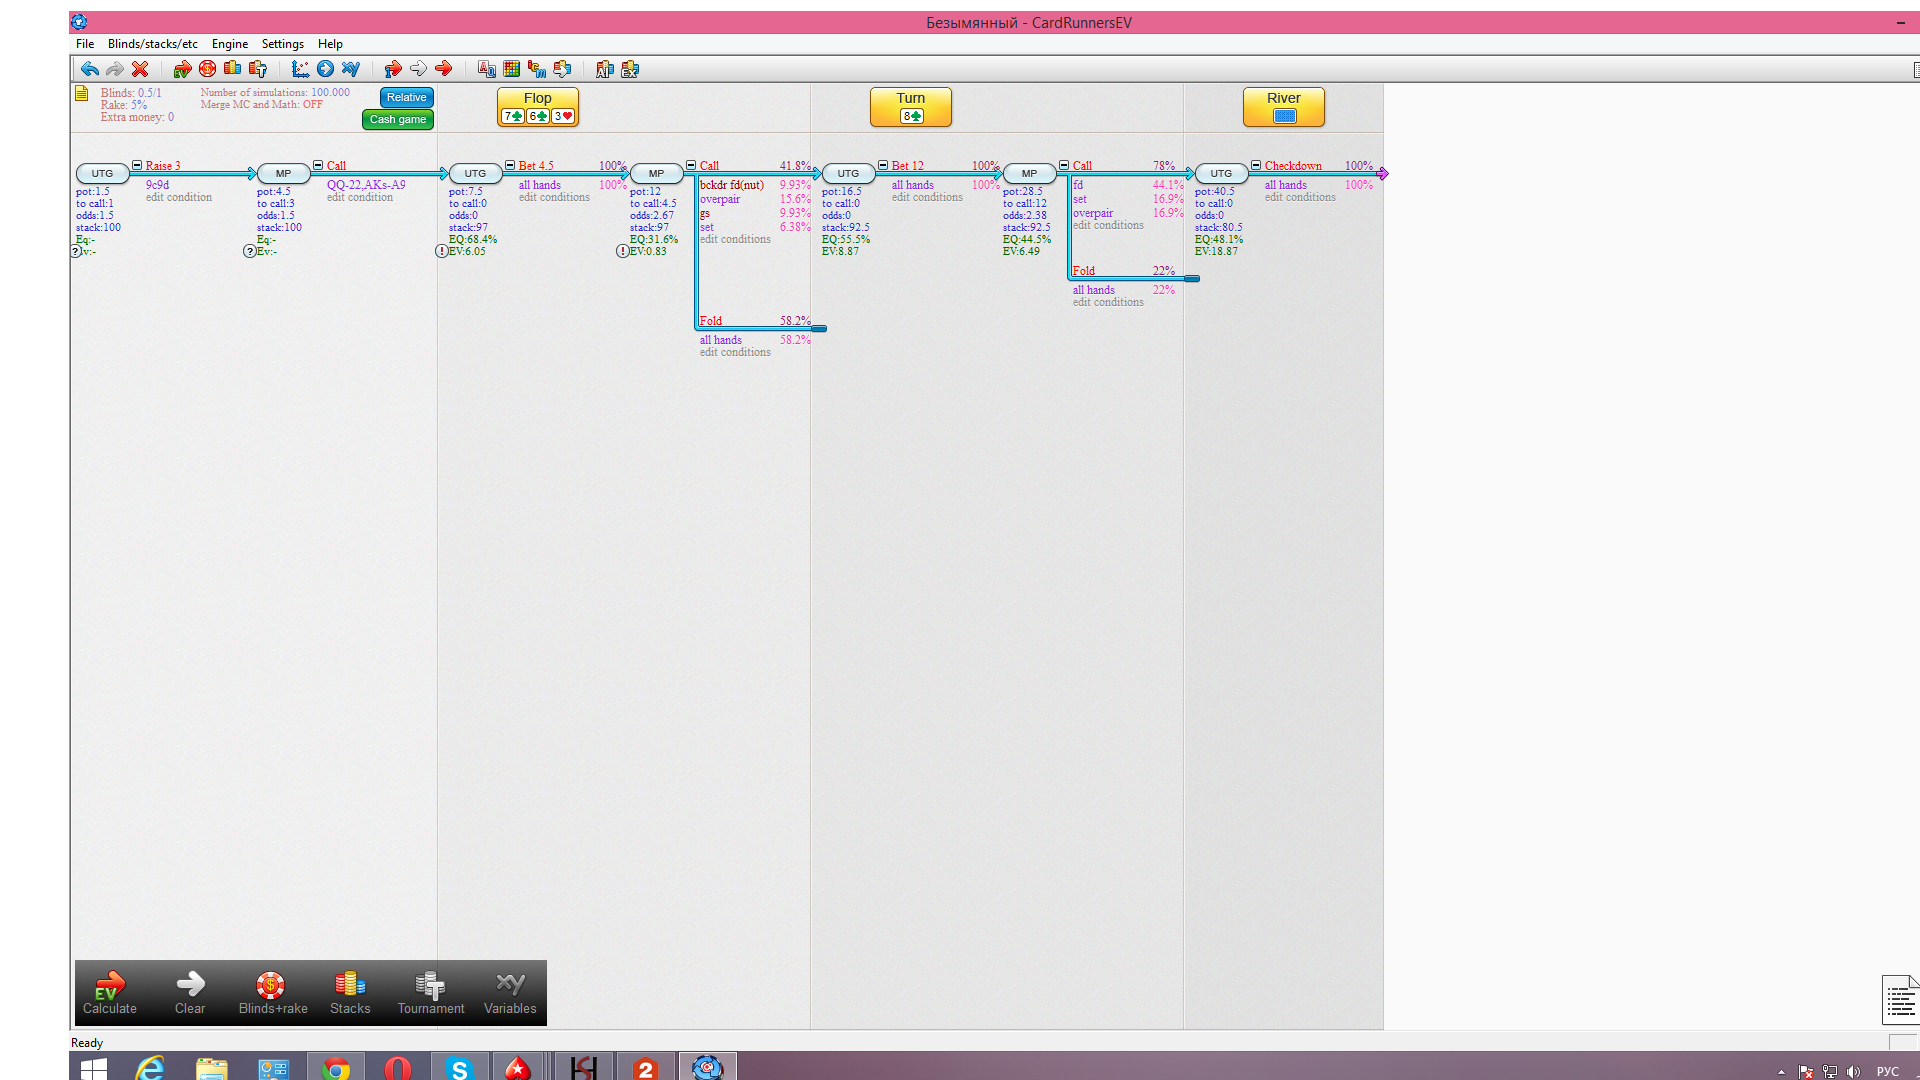The width and height of the screenshot is (1920, 1080).
Task: Click edit condition under 9c9d
Action: tap(179, 197)
